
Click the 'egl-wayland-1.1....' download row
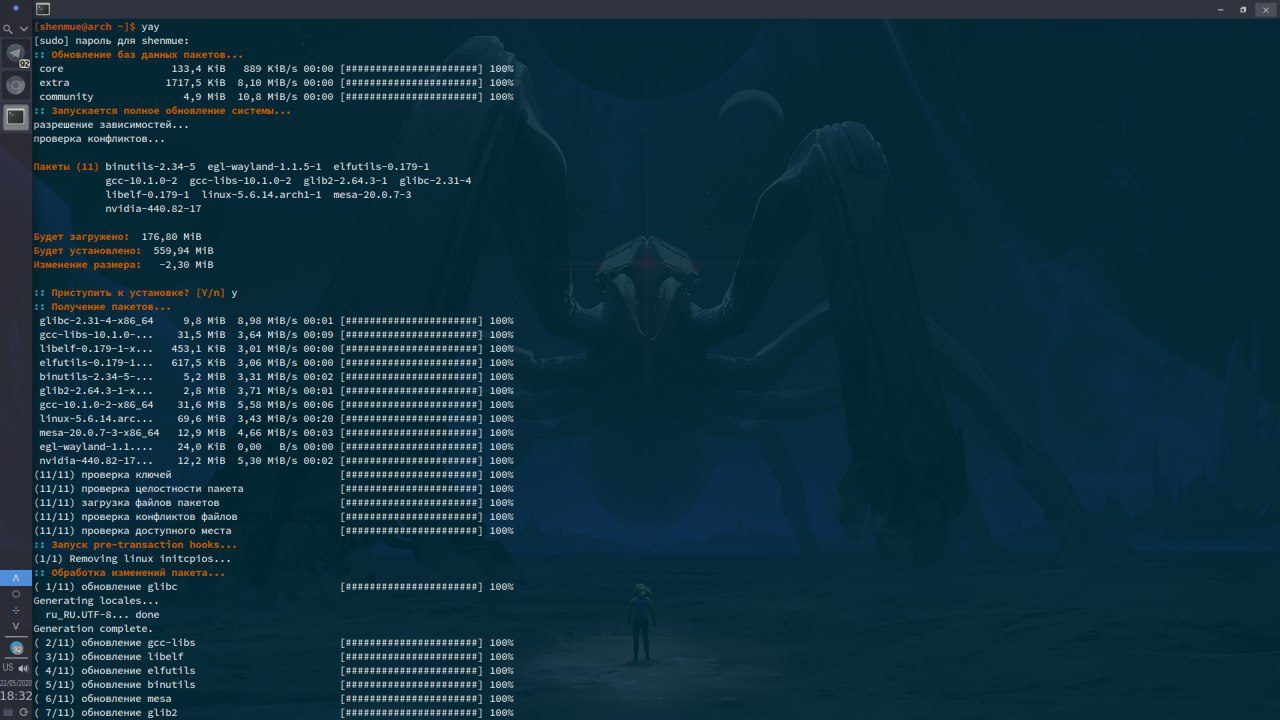coord(276,447)
